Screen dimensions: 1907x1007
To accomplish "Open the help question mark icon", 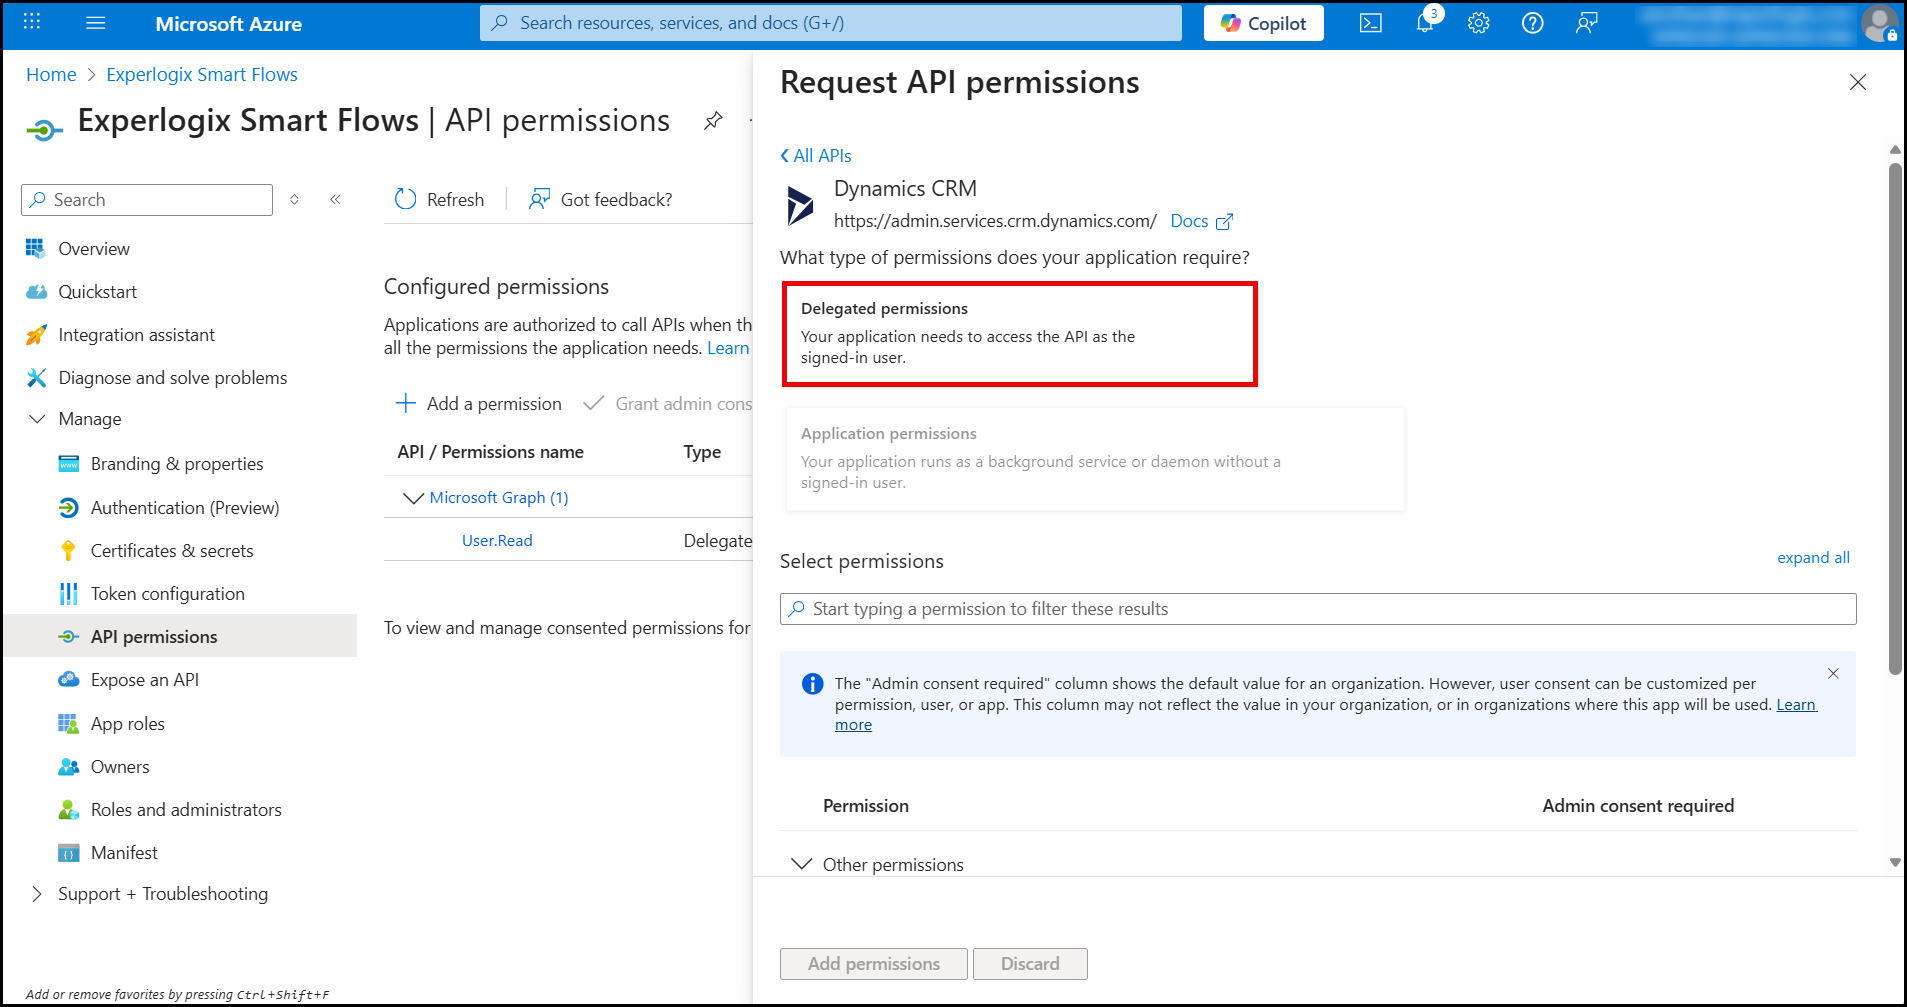I will tap(1532, 23).
